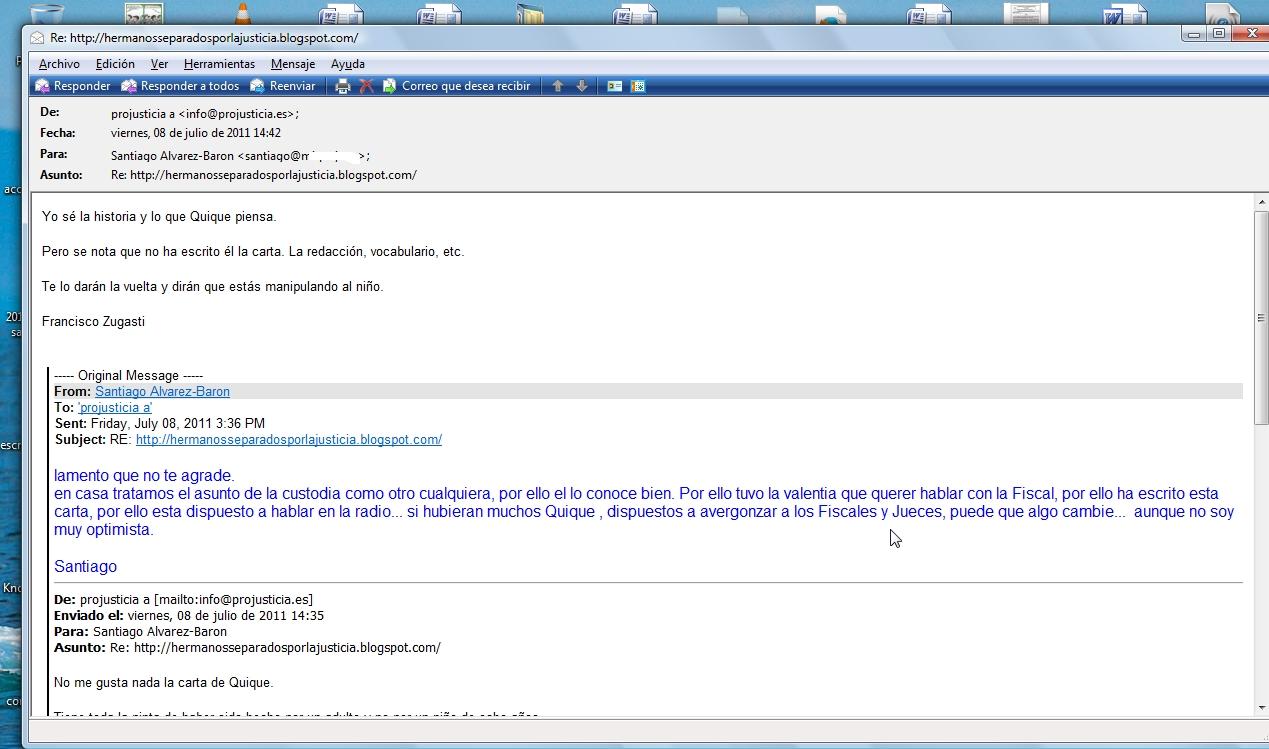This screenshot has width=1269, height=749.
Task: Open the Herramientas menu
Action: pos(219,64)
